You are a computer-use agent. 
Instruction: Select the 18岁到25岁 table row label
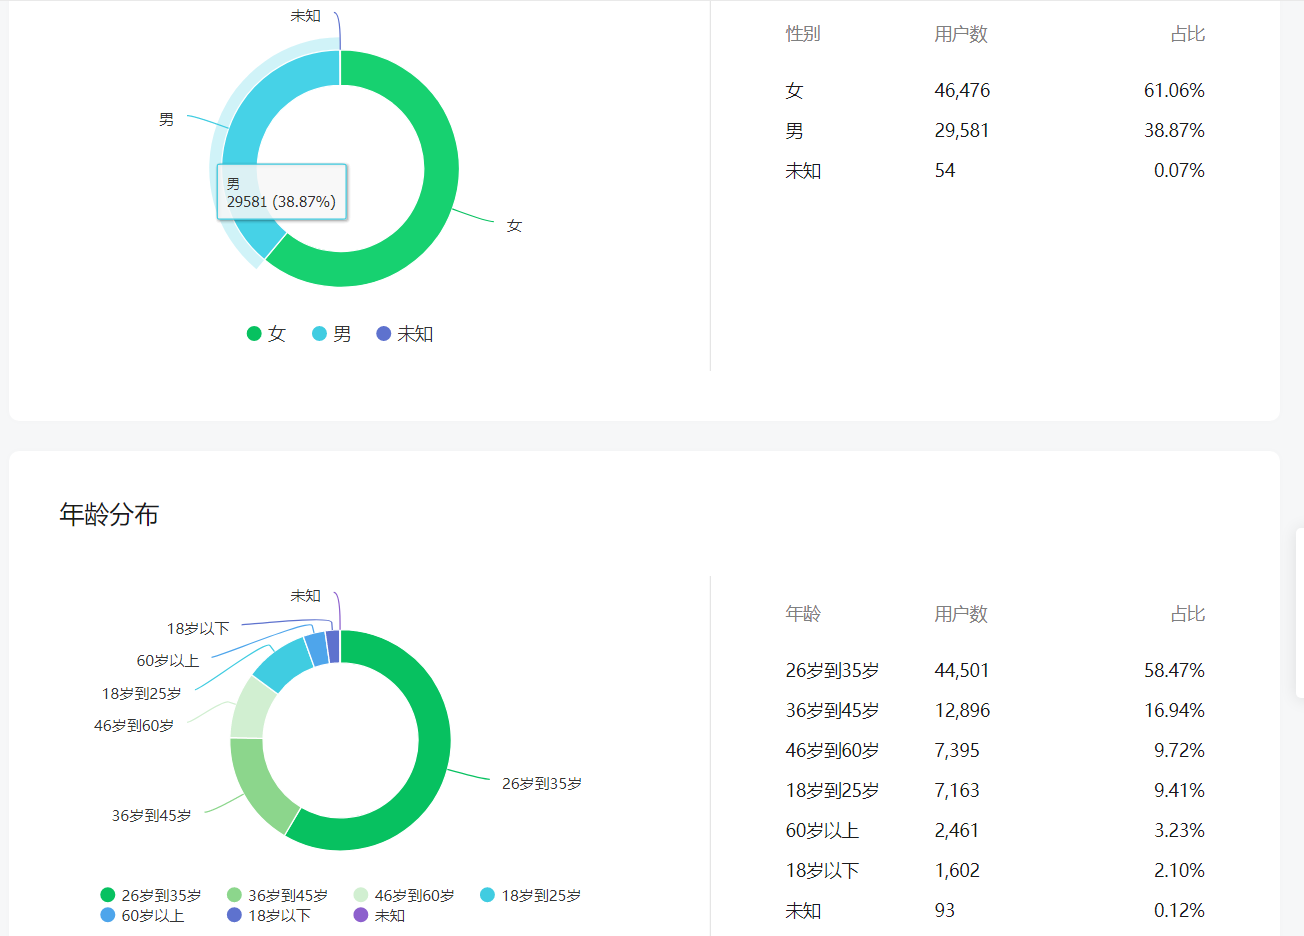(x=832, y=791)
